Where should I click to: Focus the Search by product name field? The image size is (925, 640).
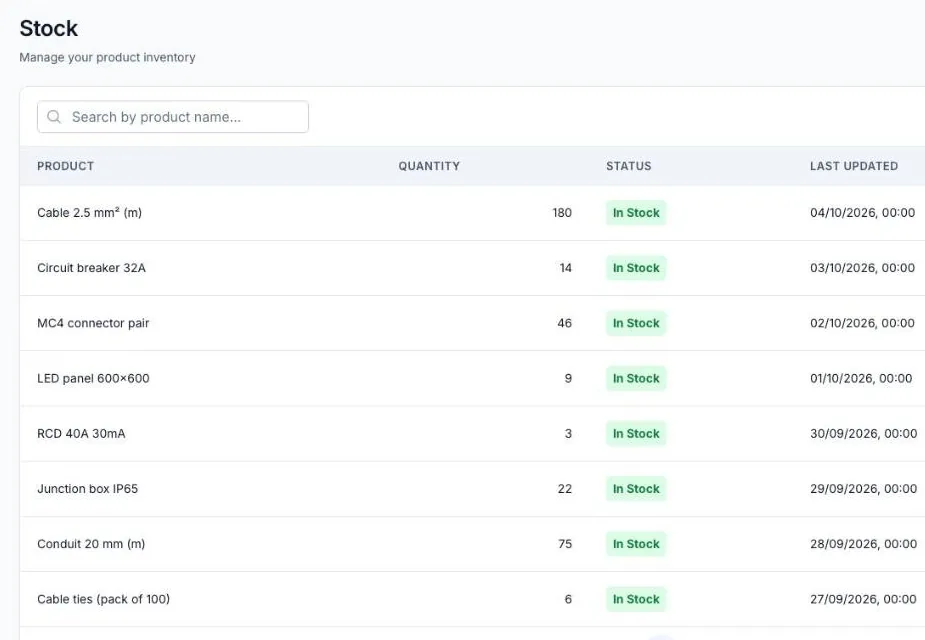coord(173,117)
